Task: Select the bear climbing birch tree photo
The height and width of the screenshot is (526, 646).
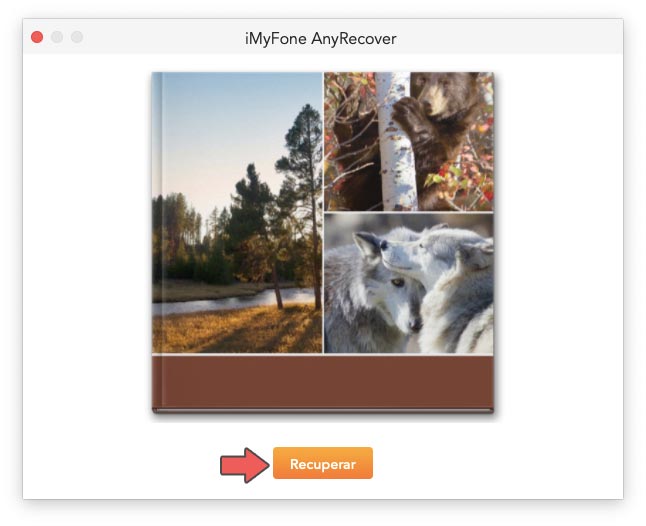Action: coord(409,142)
